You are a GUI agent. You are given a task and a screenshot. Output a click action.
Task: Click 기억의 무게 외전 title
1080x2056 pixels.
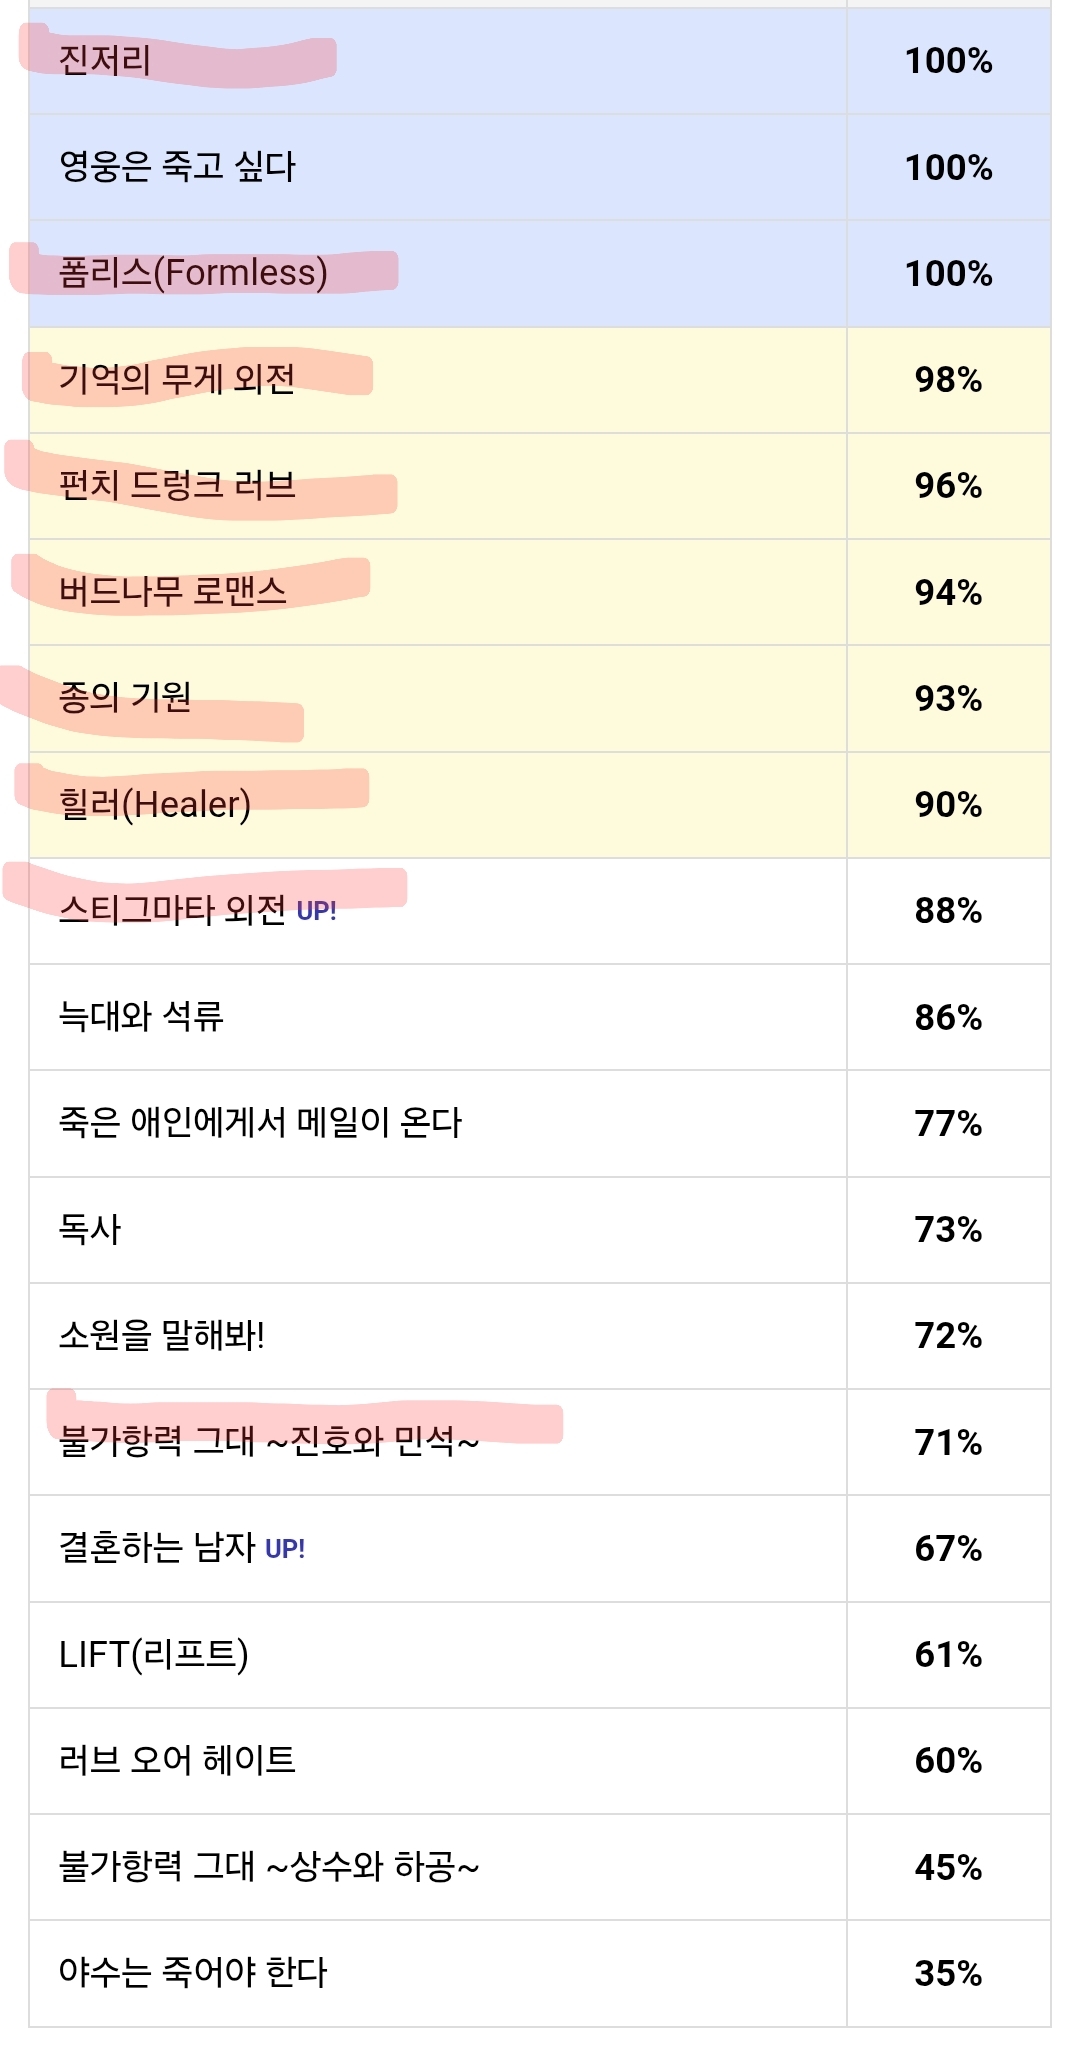tap(177, 379)
